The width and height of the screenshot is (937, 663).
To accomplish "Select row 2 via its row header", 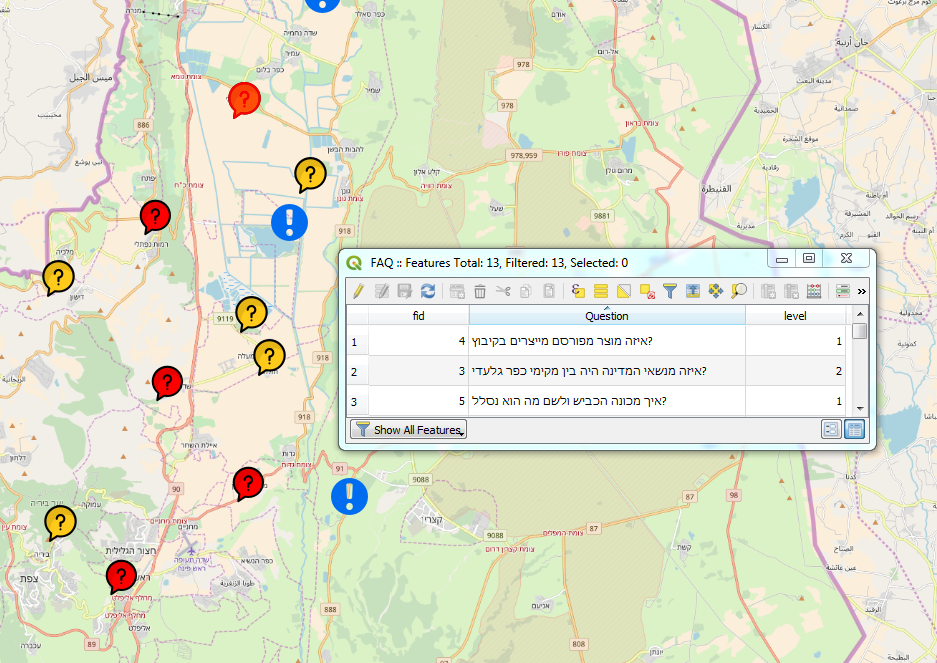I will coord(354,372).
